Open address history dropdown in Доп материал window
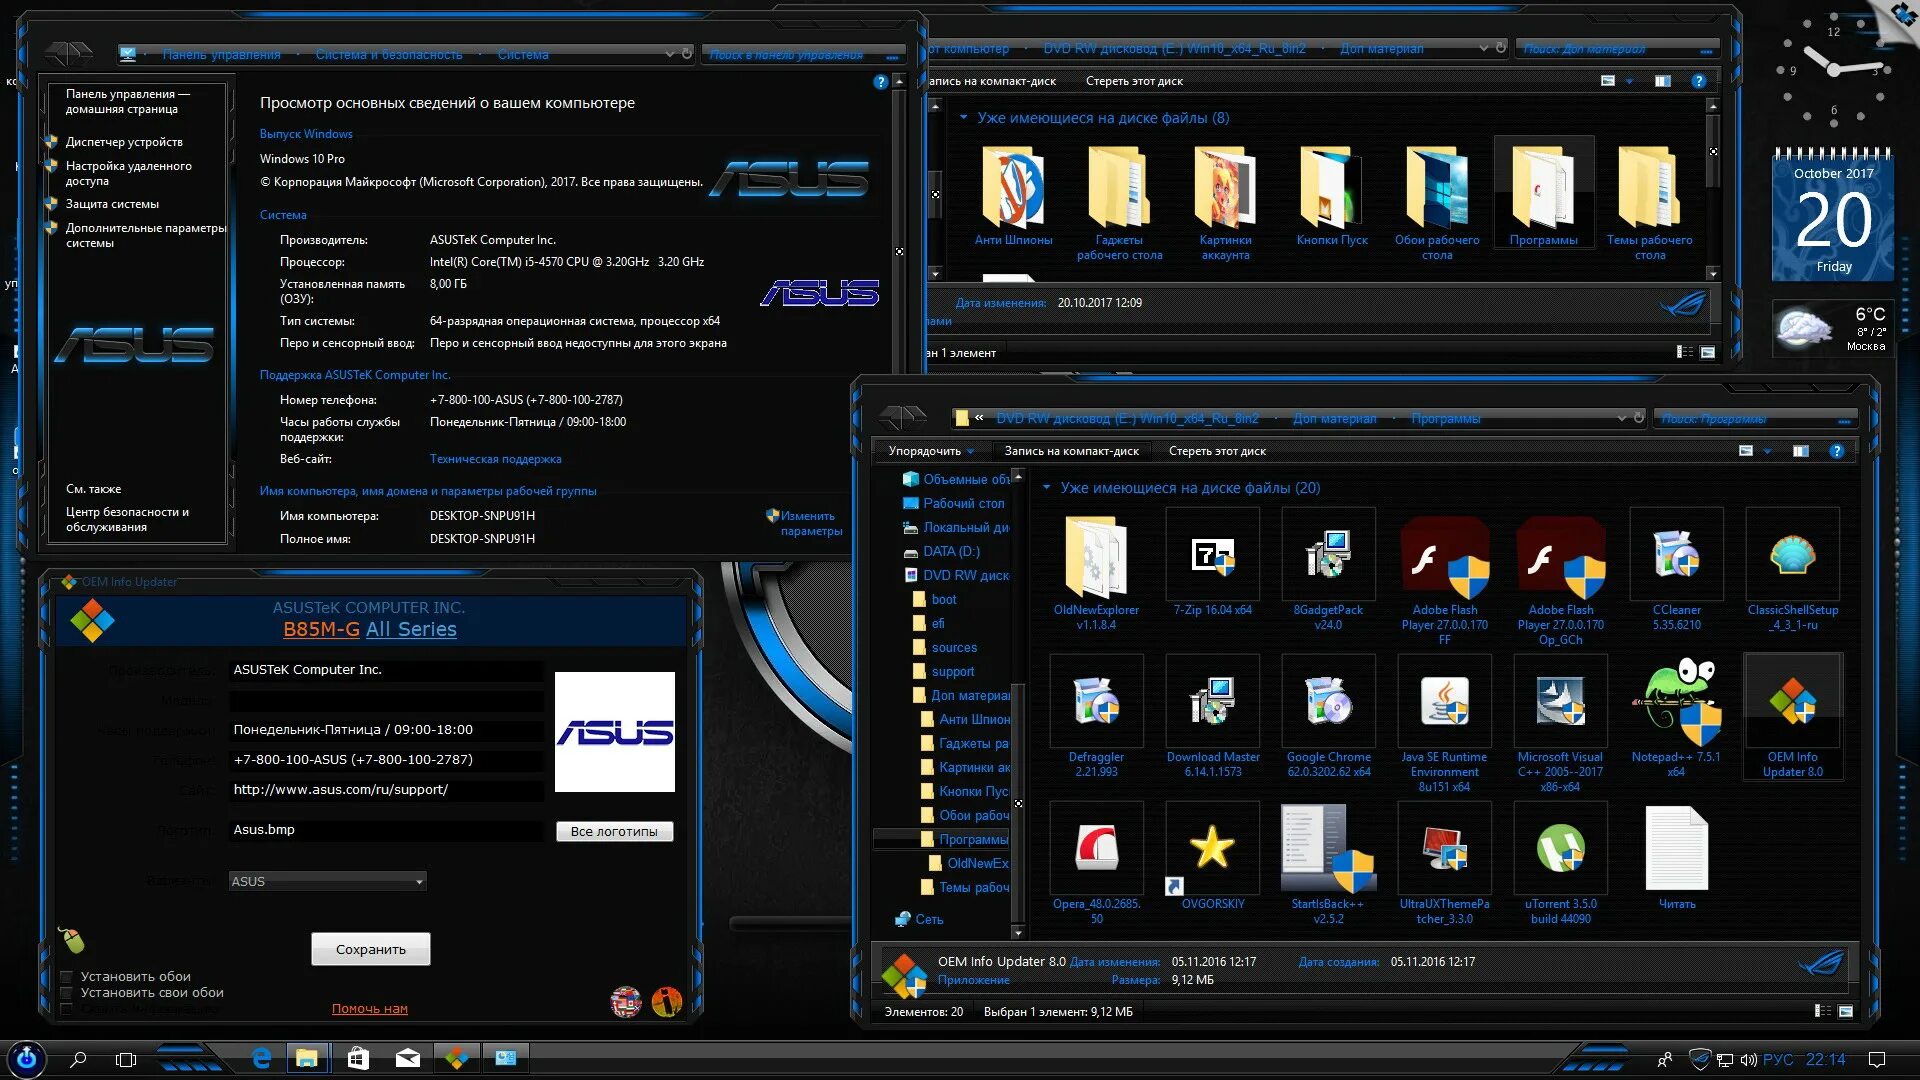1920x1080 pixels. (1483, 47)
